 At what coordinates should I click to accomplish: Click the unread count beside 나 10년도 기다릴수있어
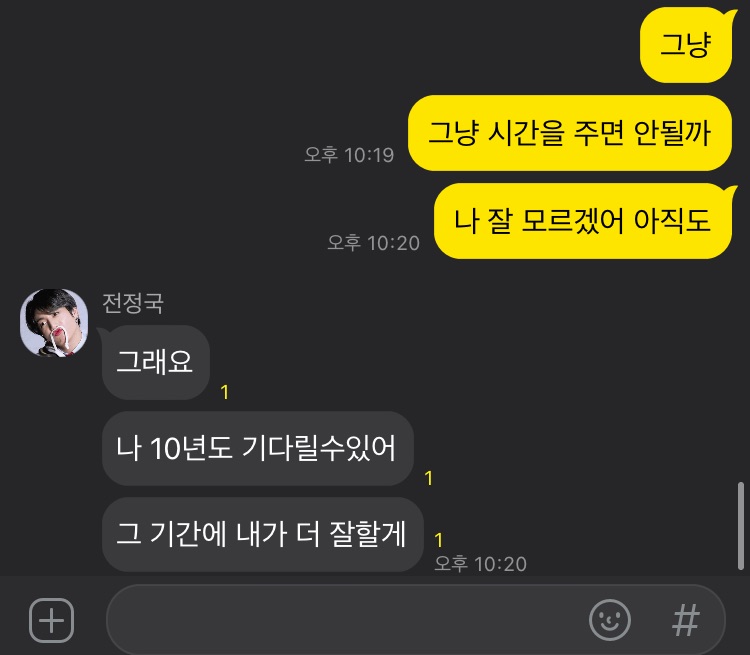(429, 478)
